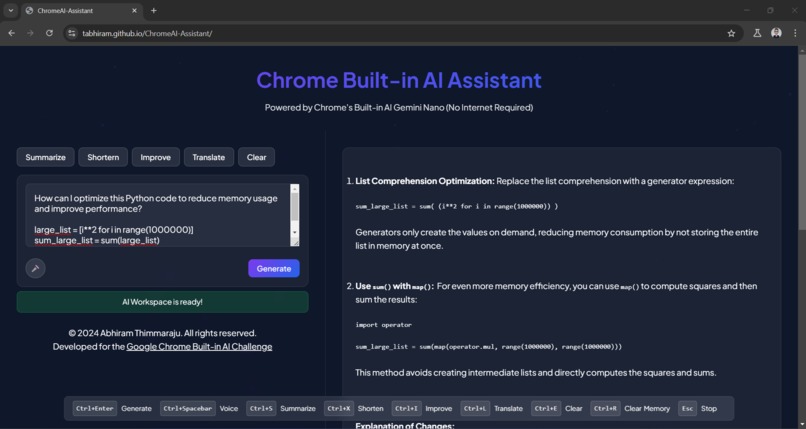Click the Summarize button
Image resolution: width=806 pixels, height=429 pixels.
45,157
